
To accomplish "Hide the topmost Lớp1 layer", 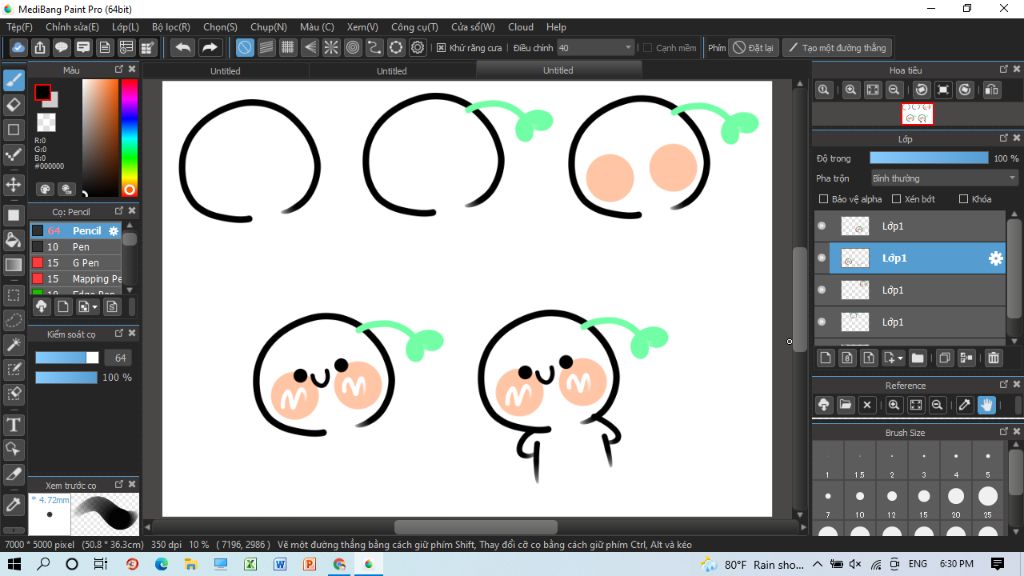I will [x=822, y=226].
